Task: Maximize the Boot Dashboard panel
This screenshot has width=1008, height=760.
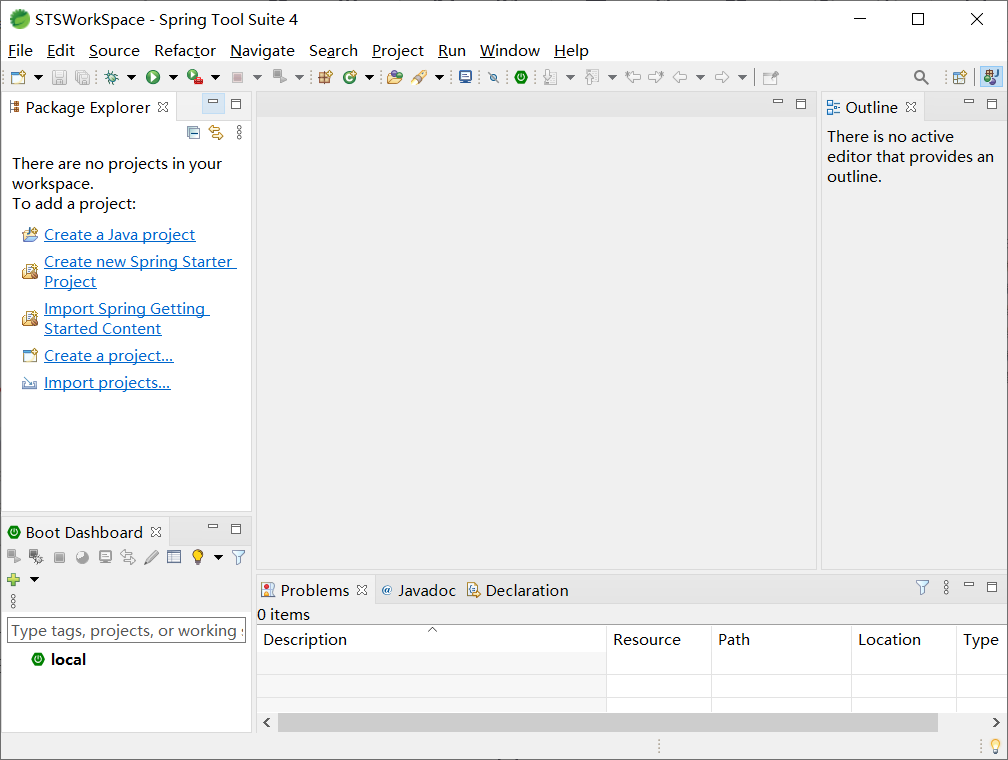Action: 236,529
